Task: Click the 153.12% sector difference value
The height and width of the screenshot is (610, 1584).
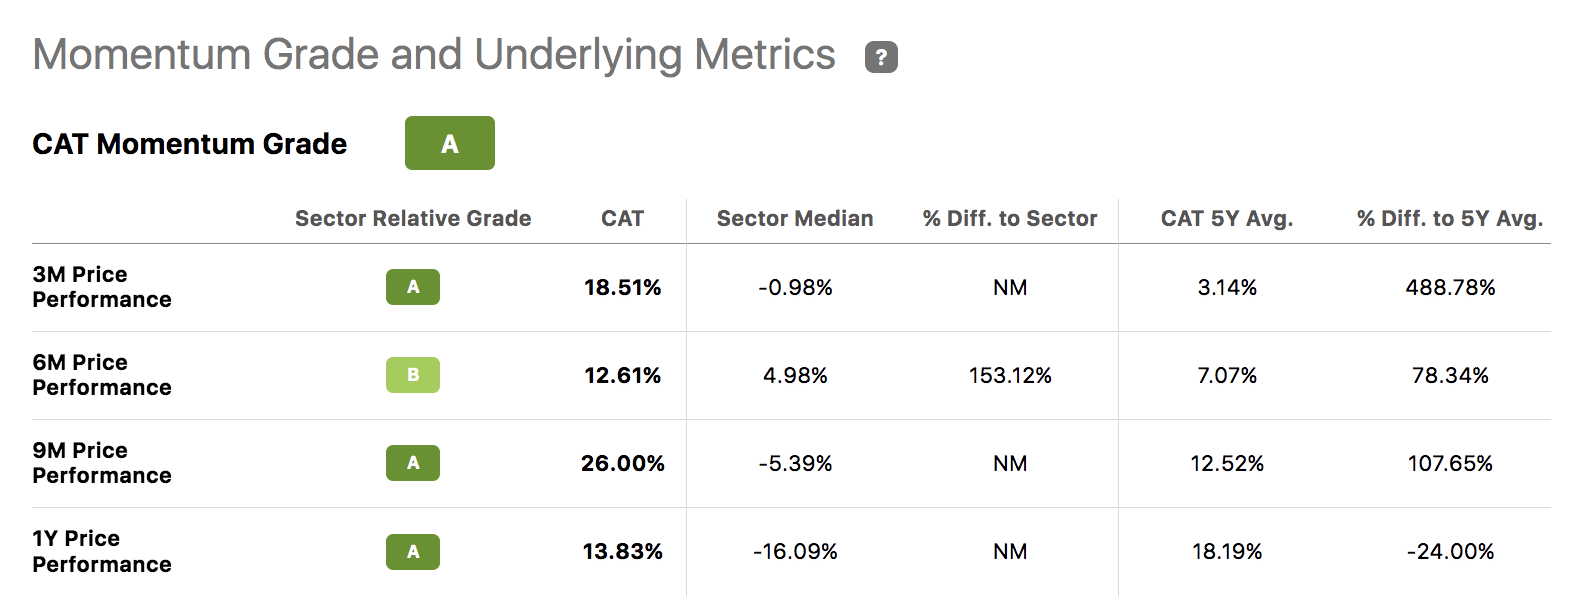Action: click(1010, 375)
